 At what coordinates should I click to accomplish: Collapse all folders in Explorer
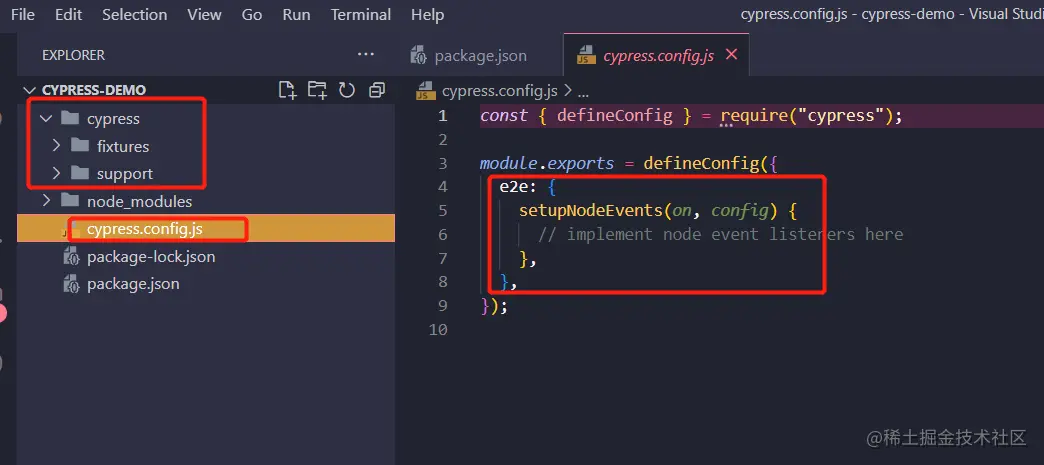(x=377, y=90)
